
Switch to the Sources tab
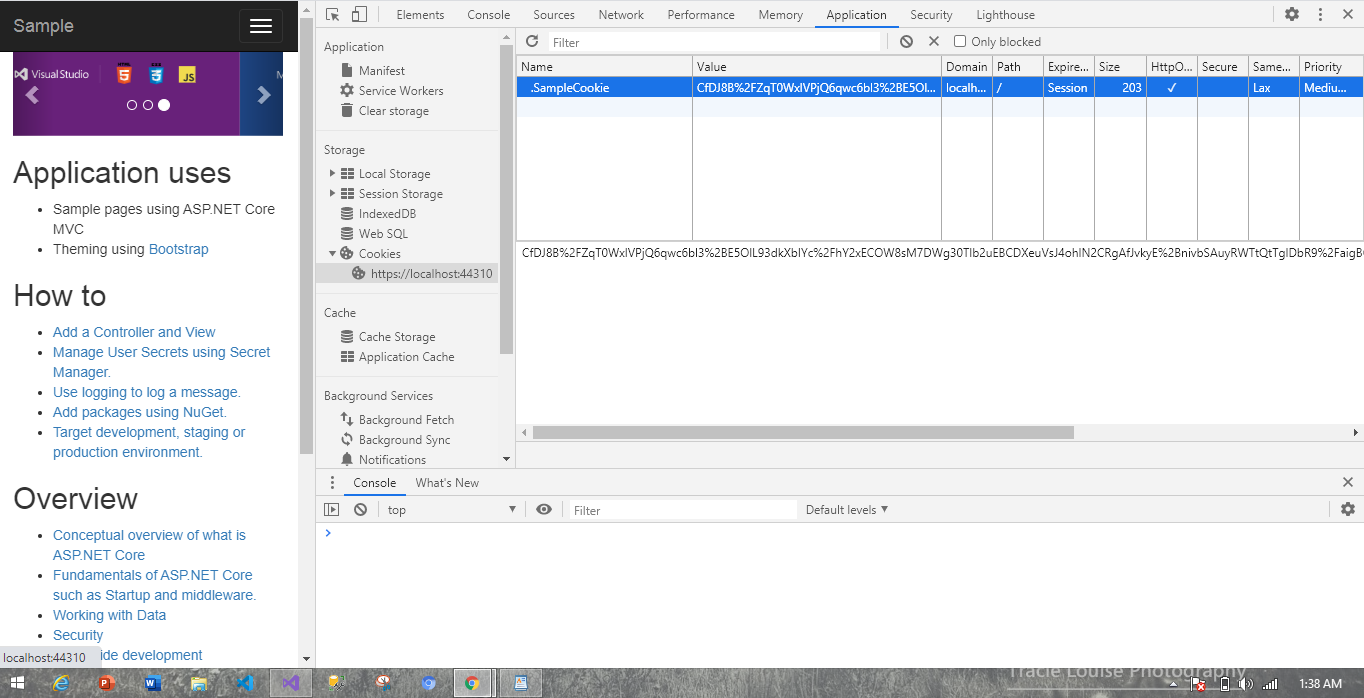(x=554, y=15)
